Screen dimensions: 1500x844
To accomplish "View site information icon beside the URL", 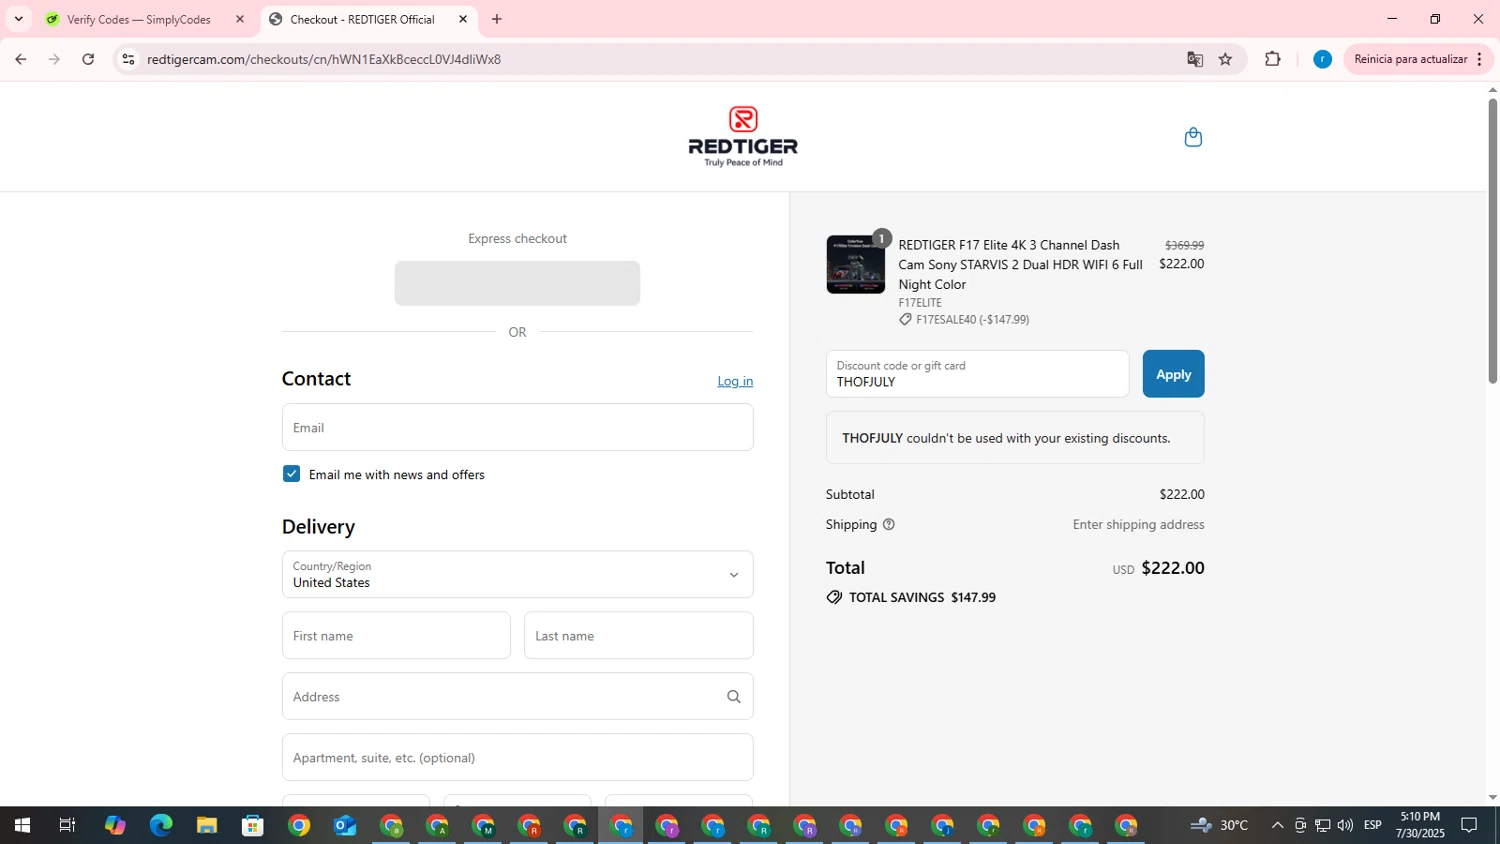I will tap(128, 59).
